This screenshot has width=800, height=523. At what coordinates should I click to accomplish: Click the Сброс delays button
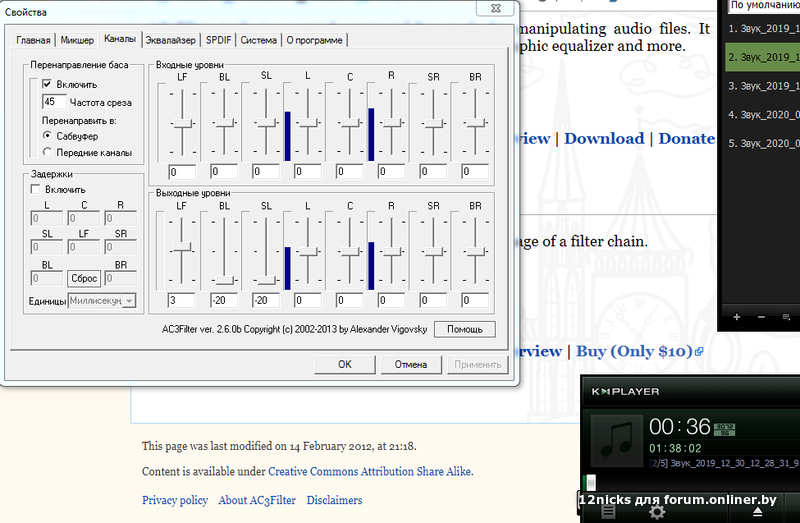coord(84,278)
